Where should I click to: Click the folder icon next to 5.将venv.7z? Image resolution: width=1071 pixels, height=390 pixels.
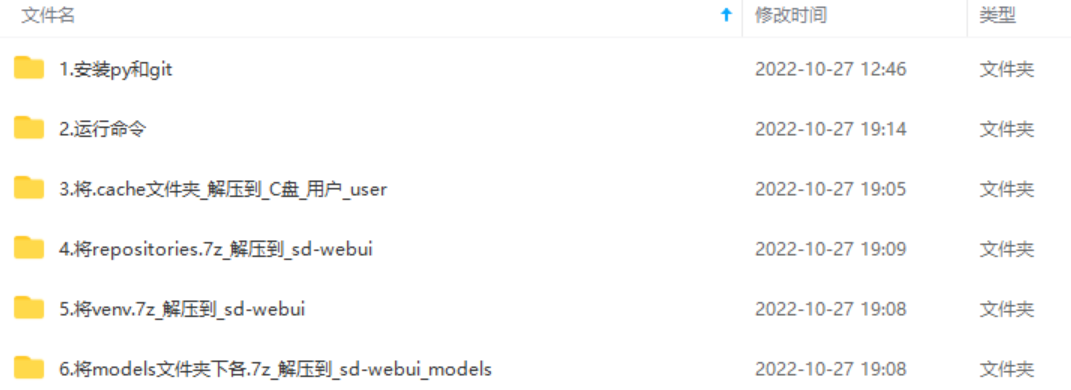point(29,309)
